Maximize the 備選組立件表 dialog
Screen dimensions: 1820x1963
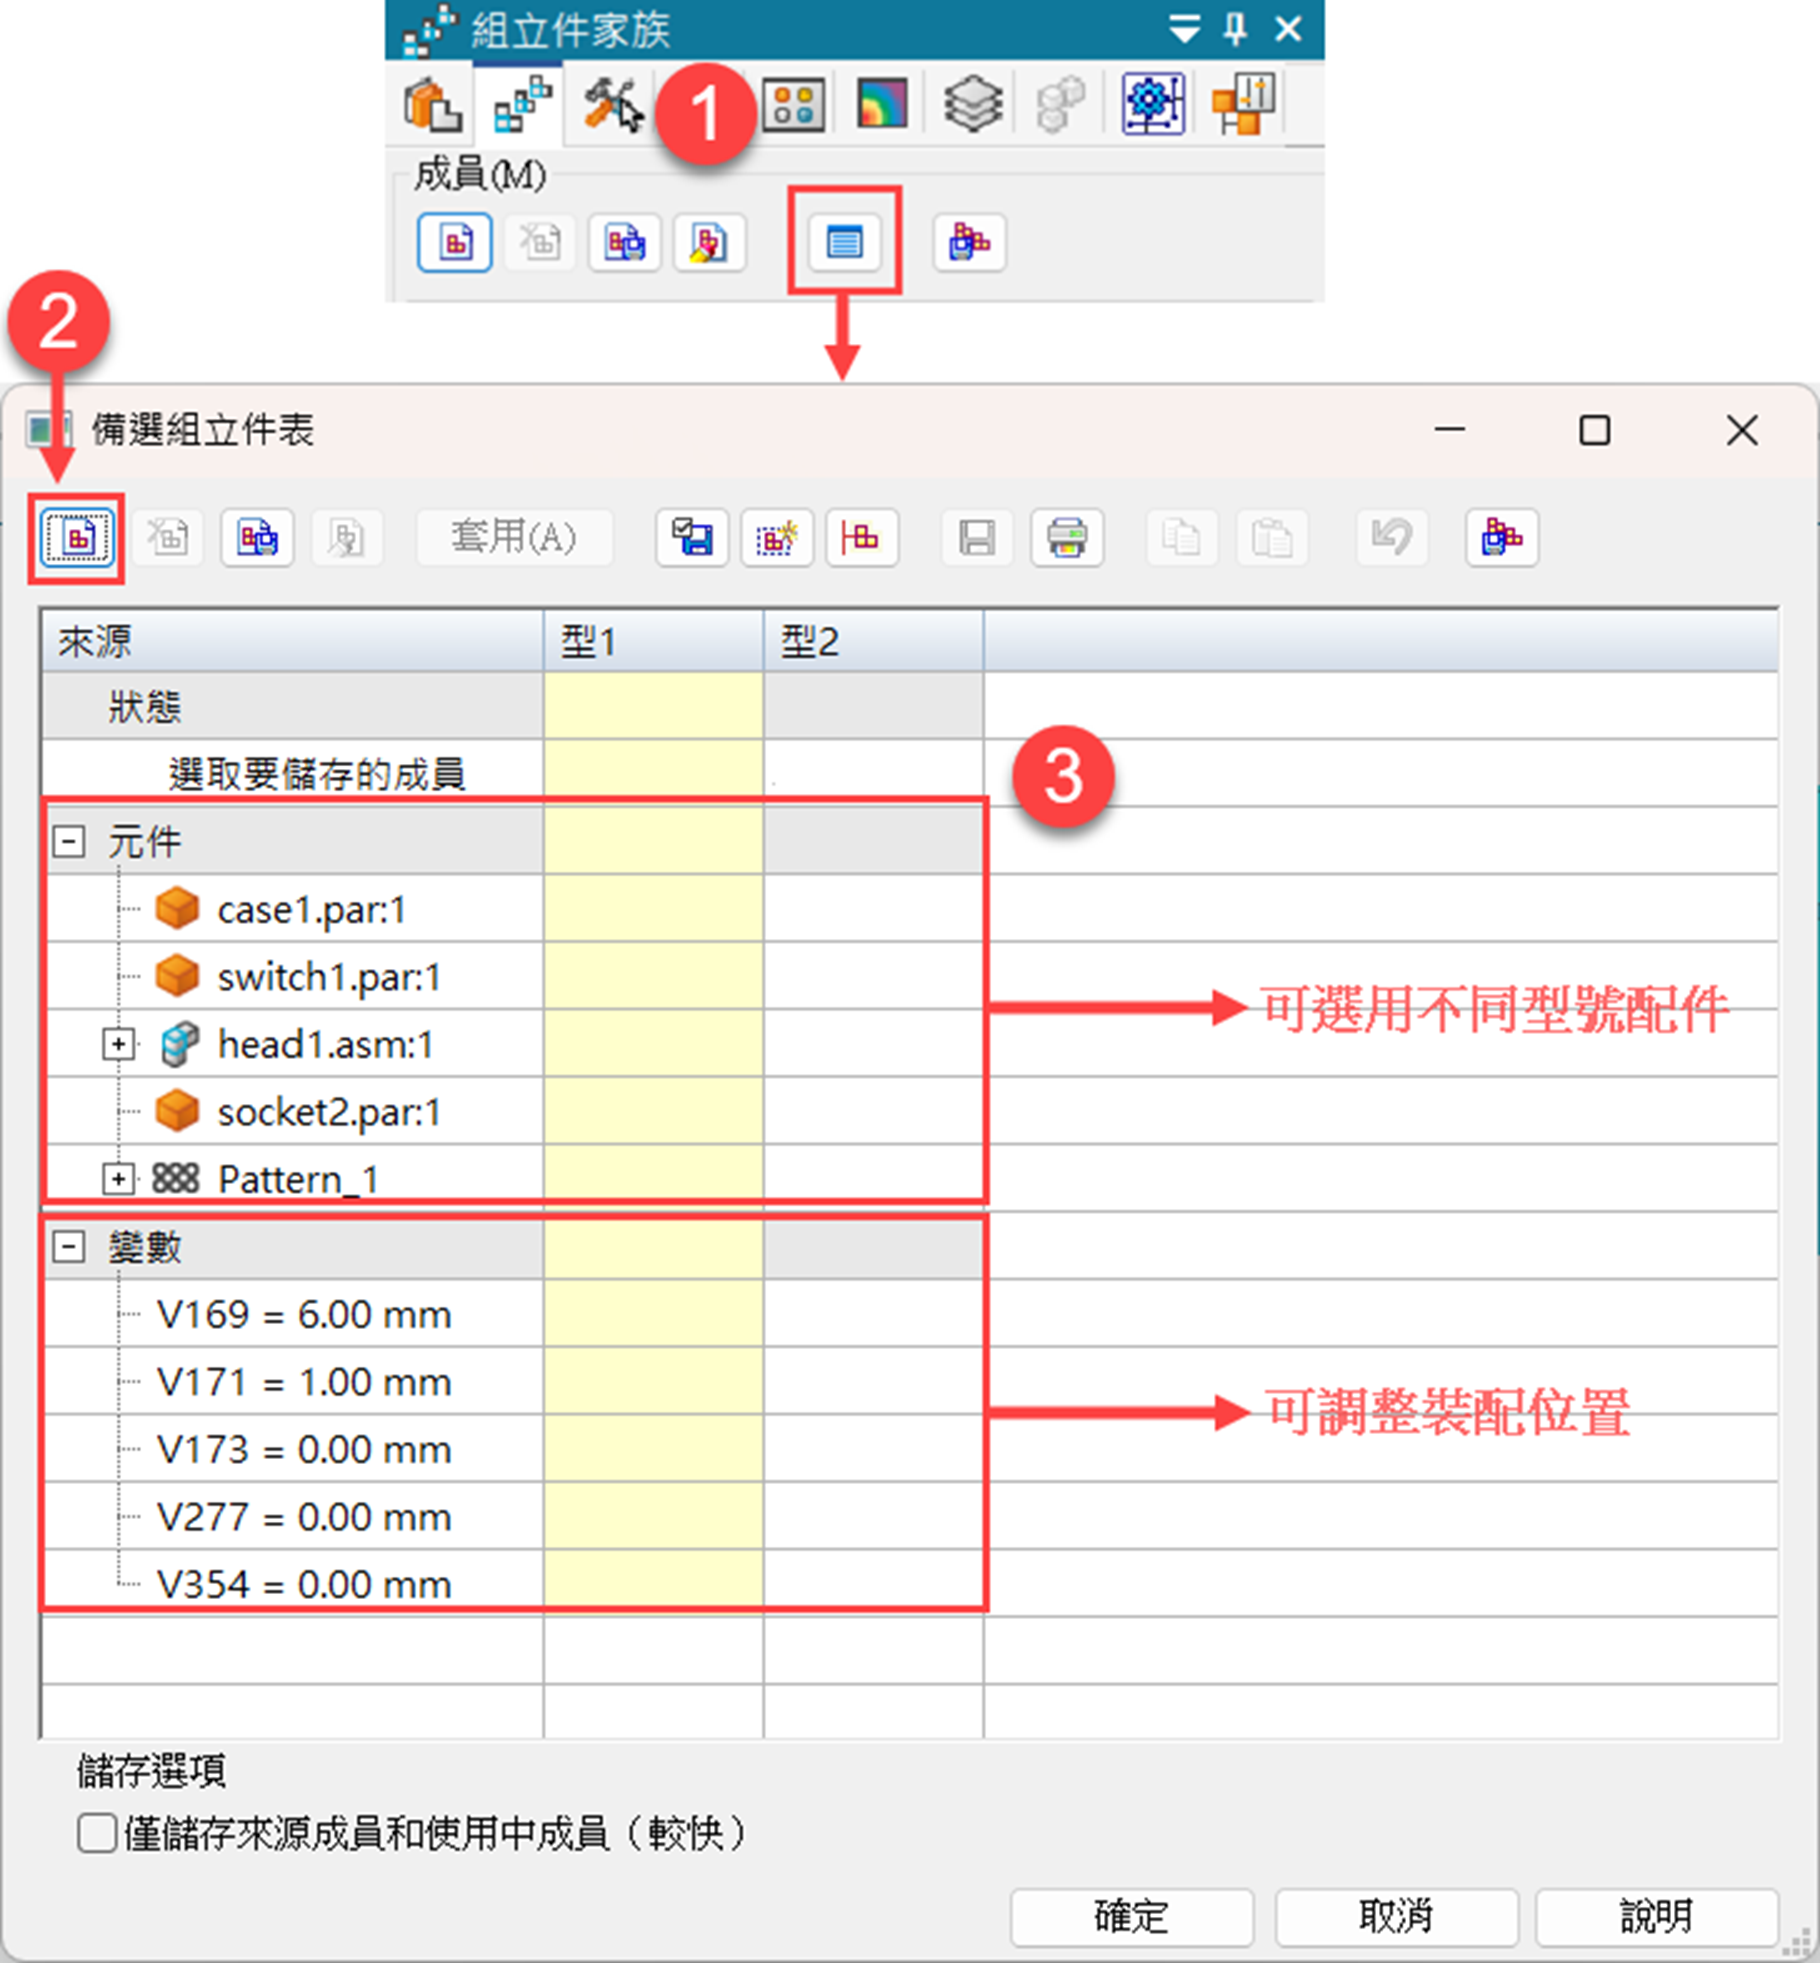[x=1595, y=430]
